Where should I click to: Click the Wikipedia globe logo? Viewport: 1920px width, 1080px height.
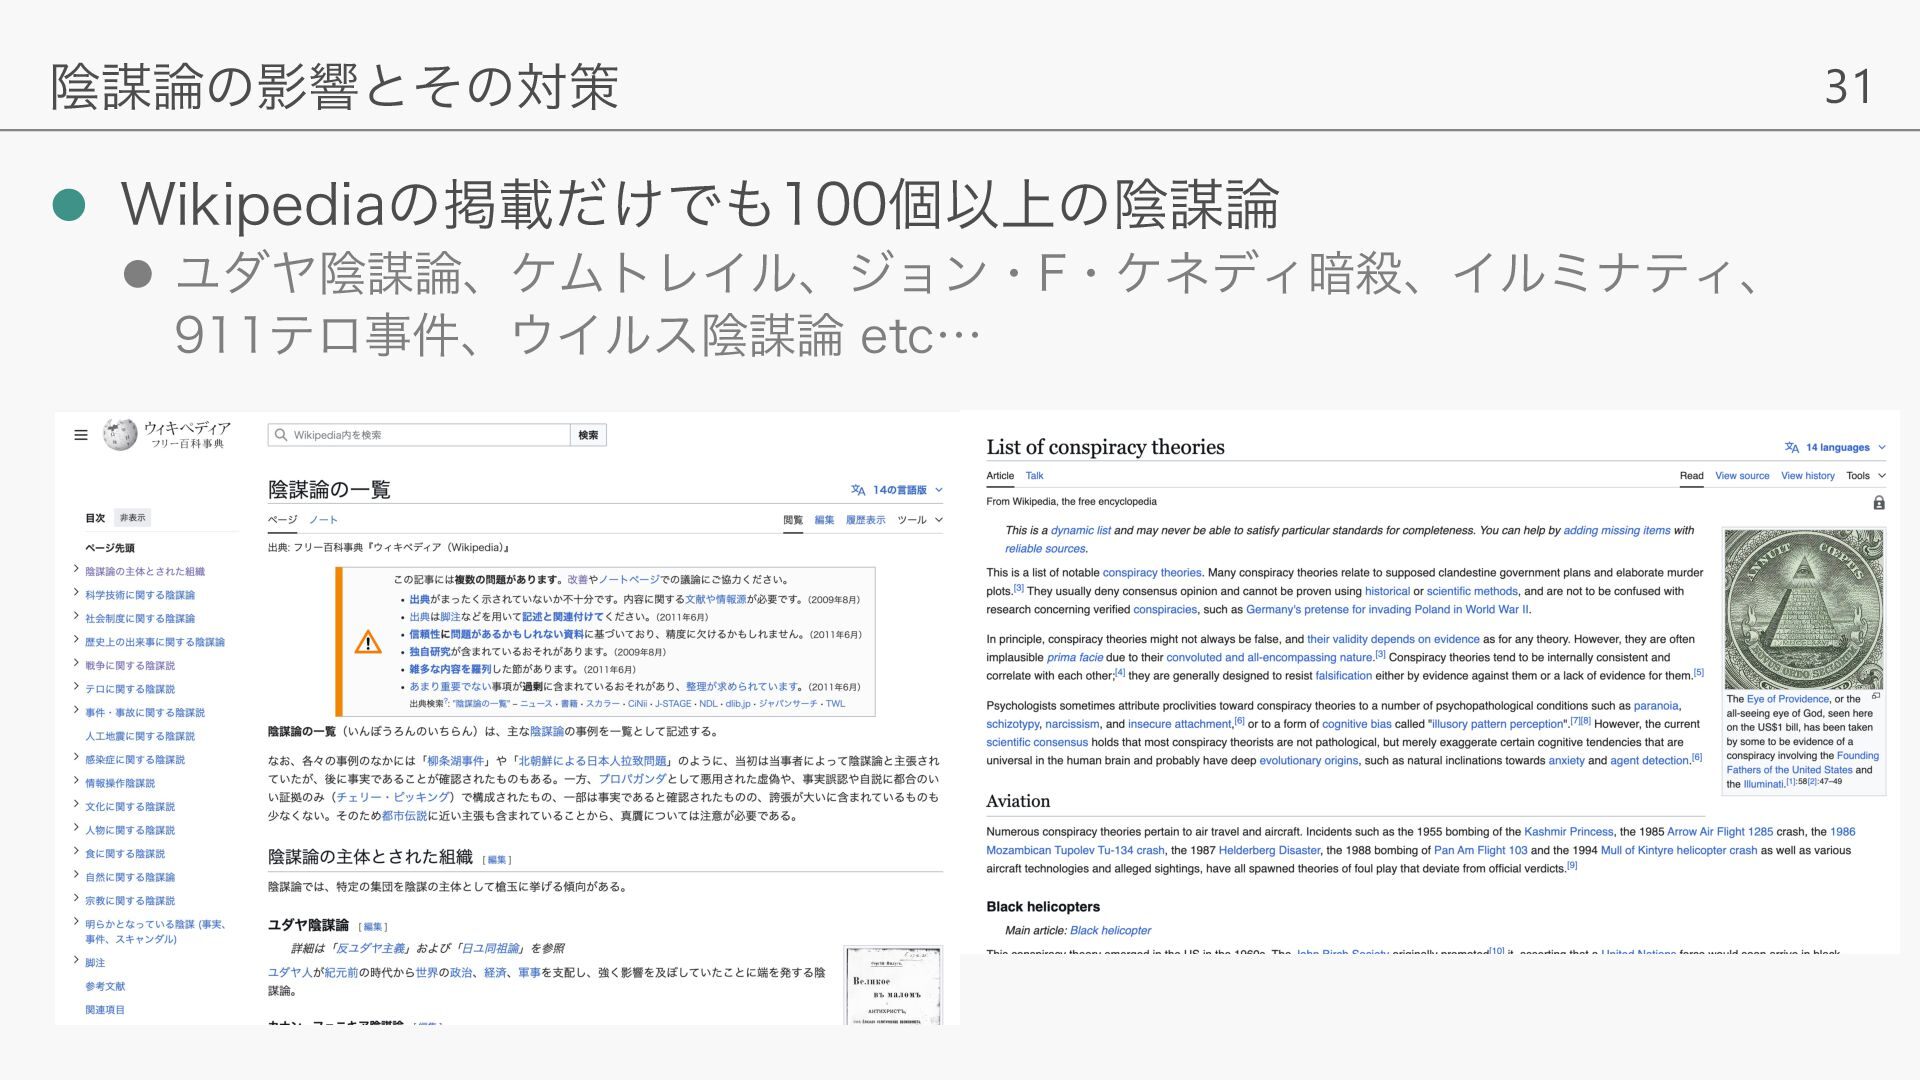[120, 435]
